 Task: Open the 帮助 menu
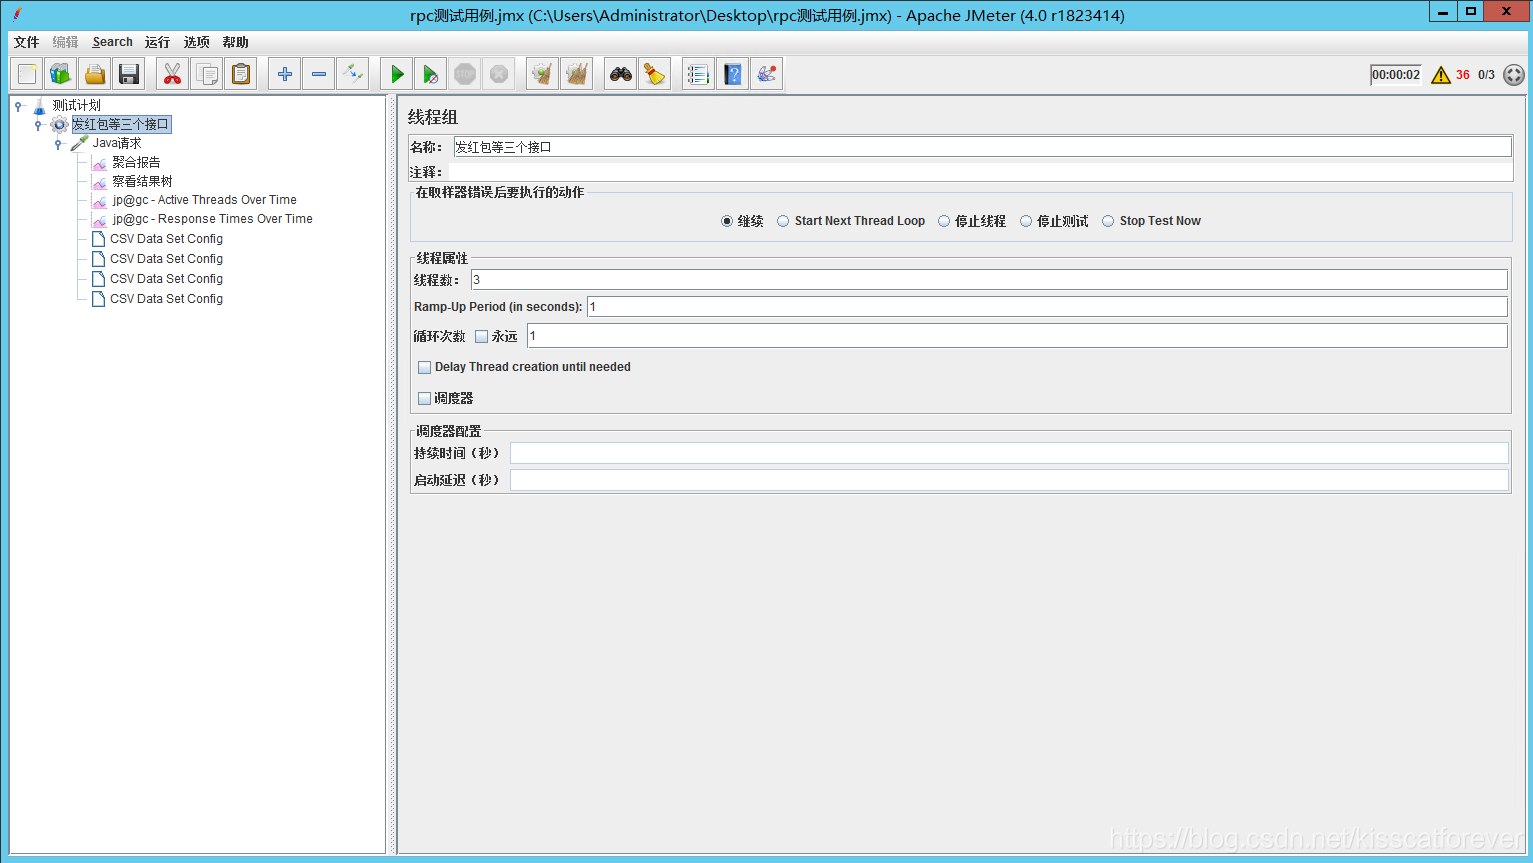click(x=236, y=42)
